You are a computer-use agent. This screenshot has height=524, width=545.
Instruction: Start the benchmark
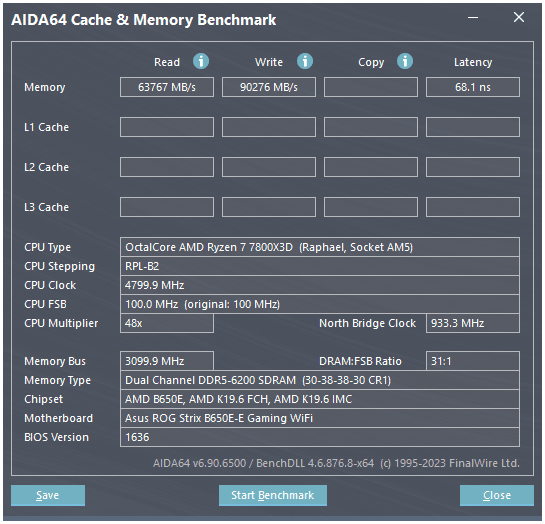coord(273,495)
